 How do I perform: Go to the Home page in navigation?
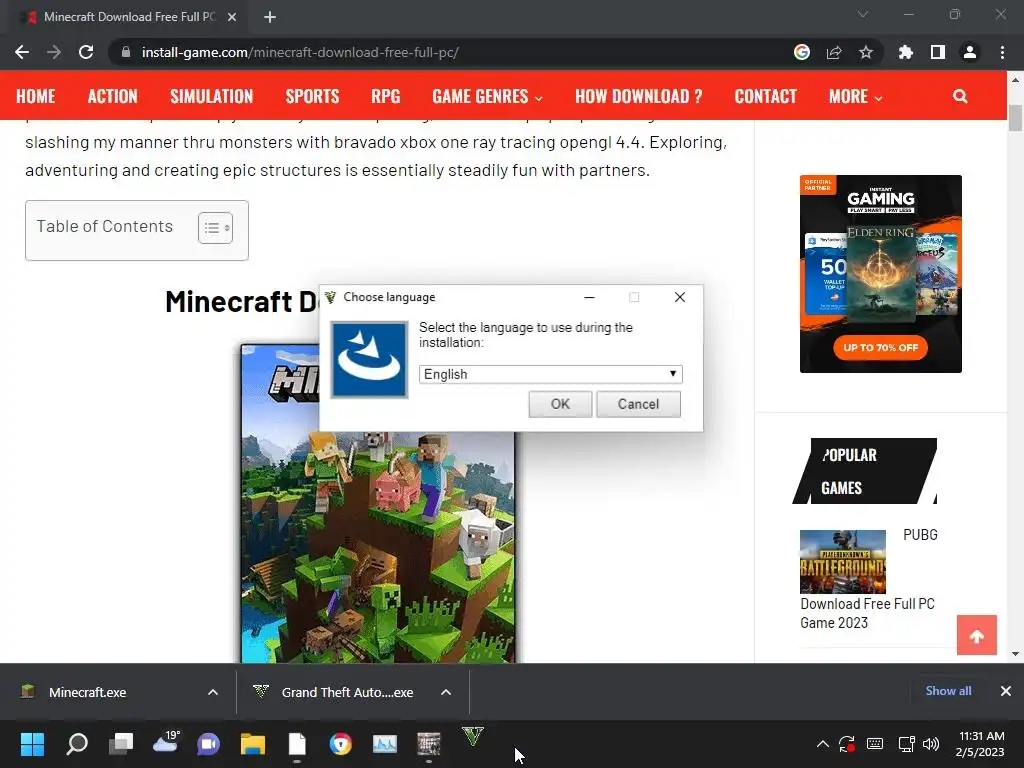pyautogui.click(x=36, y=97)
